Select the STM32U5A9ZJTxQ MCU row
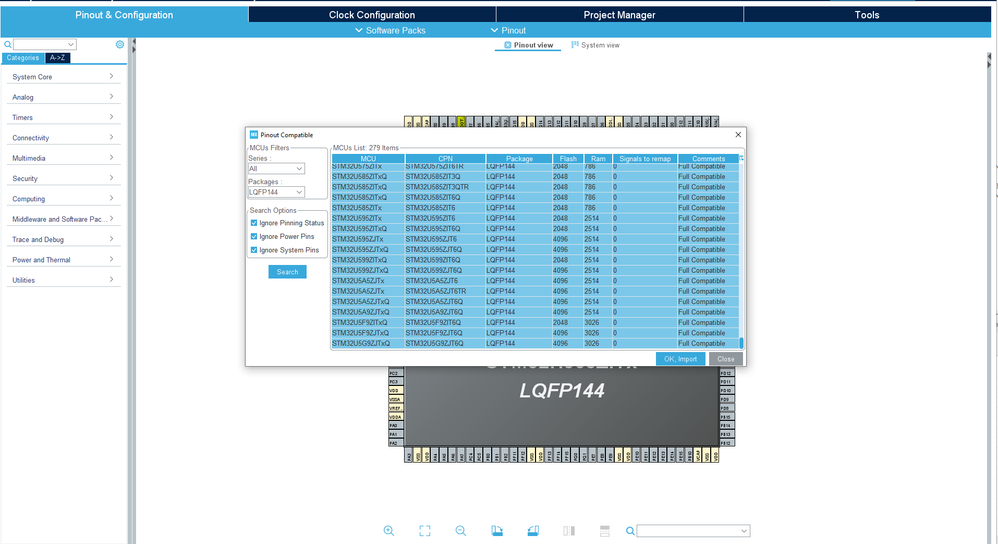The width and height of the screenshot is (998, 544). (x=535, y=312)
